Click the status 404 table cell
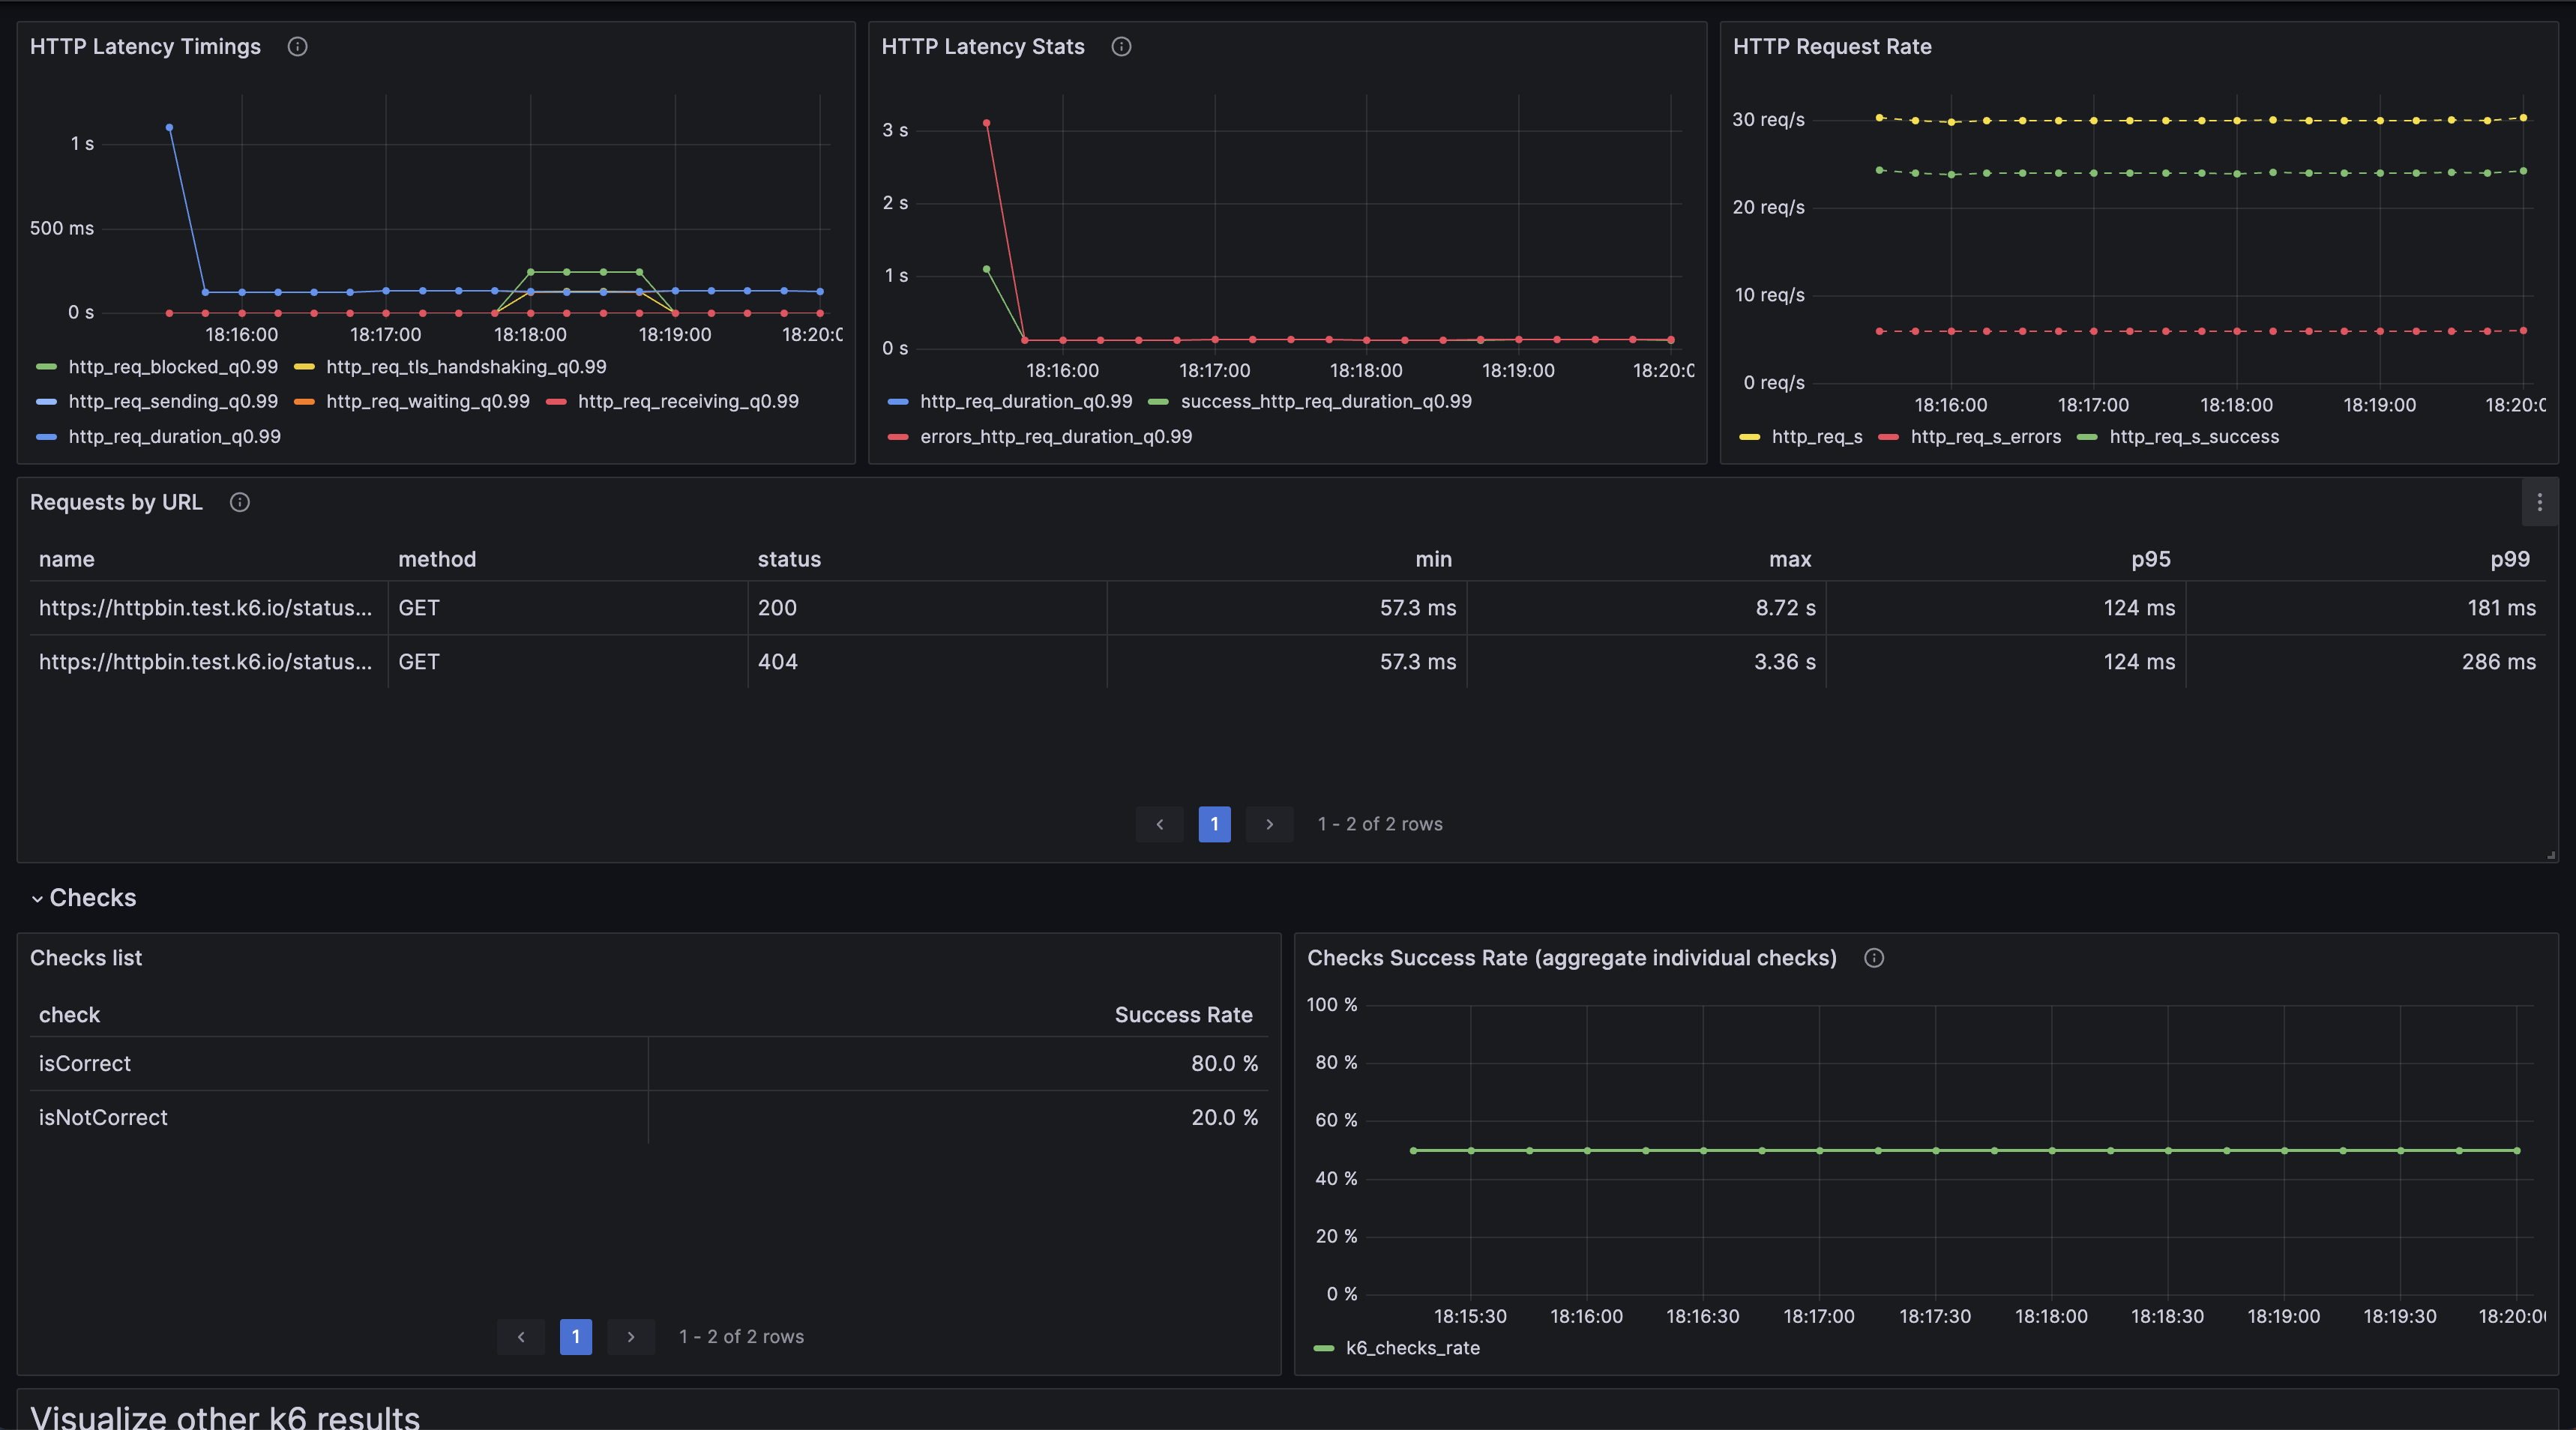 pos(777,662)
